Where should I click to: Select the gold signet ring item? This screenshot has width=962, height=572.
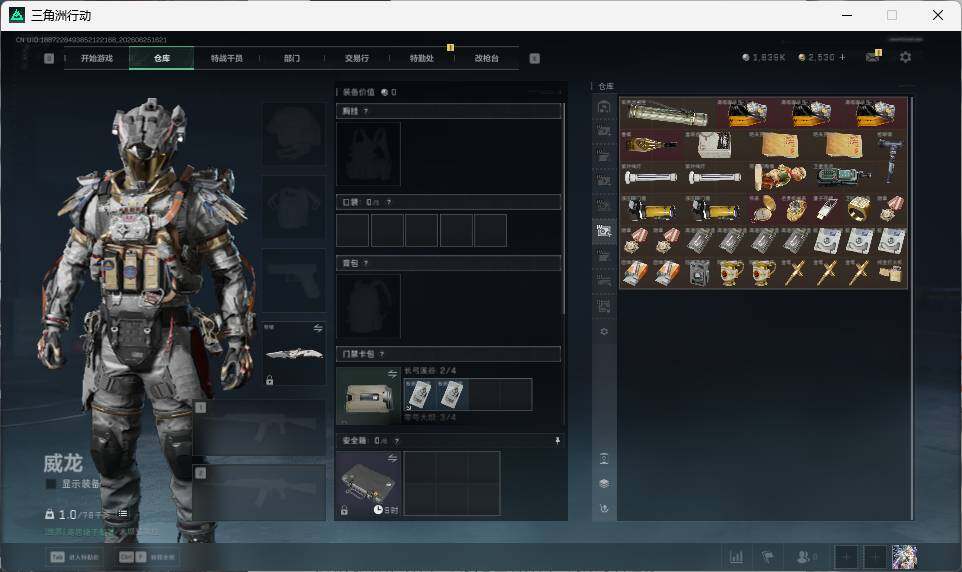click(x=858, y=210)
